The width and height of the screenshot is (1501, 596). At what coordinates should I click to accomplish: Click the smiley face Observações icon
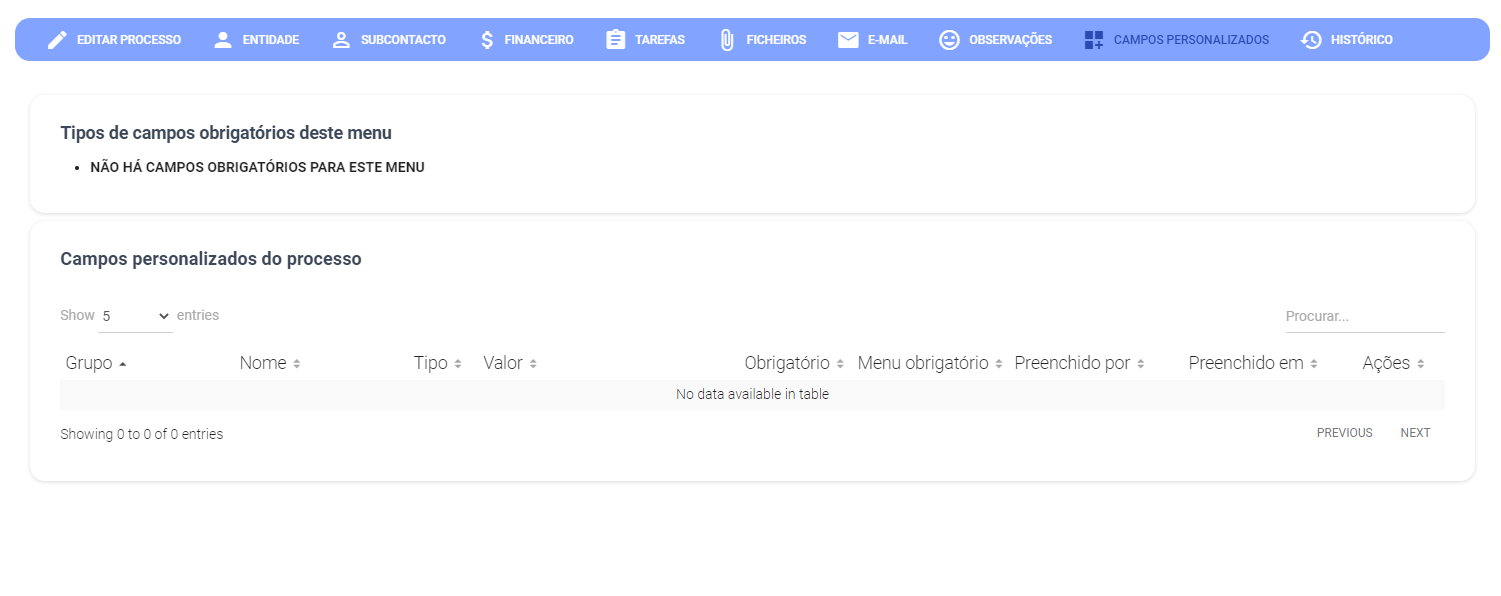(x=949, y=40)
